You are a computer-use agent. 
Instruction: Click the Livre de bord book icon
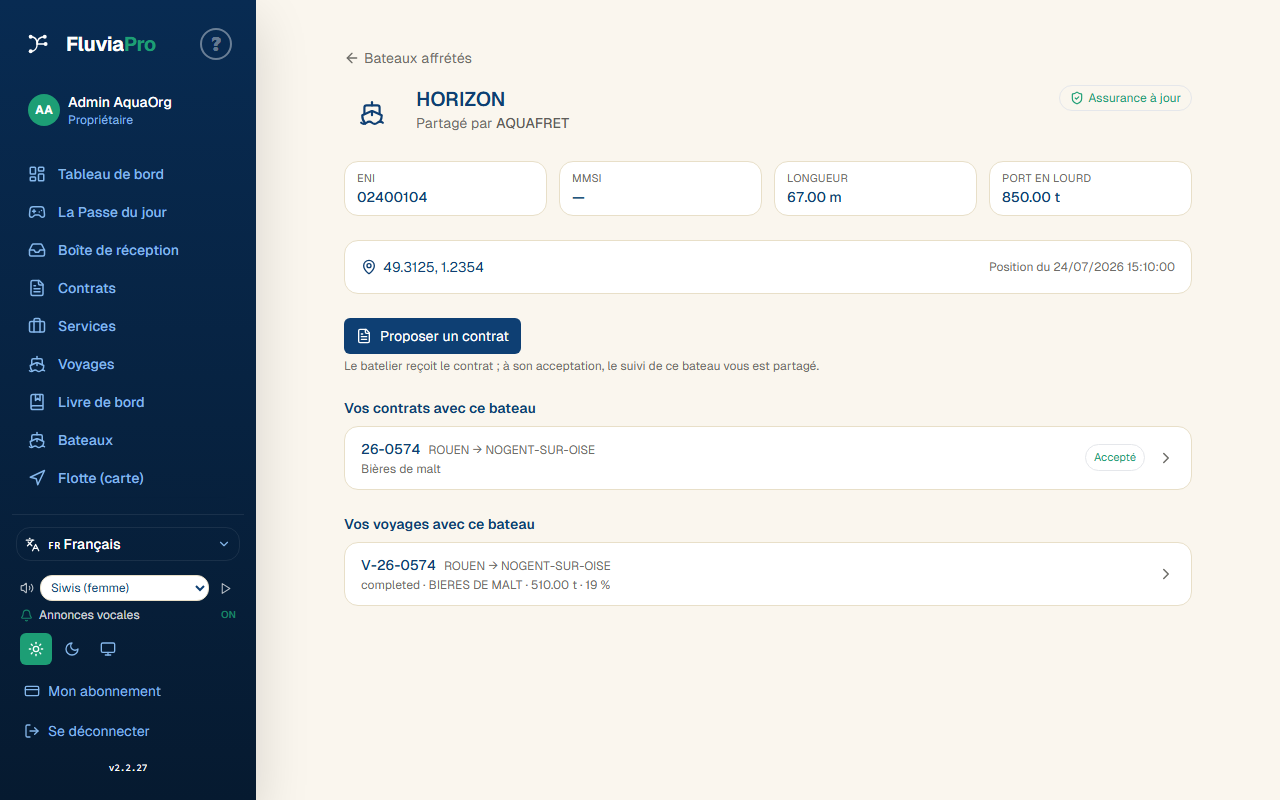click(x=37, y=402)
